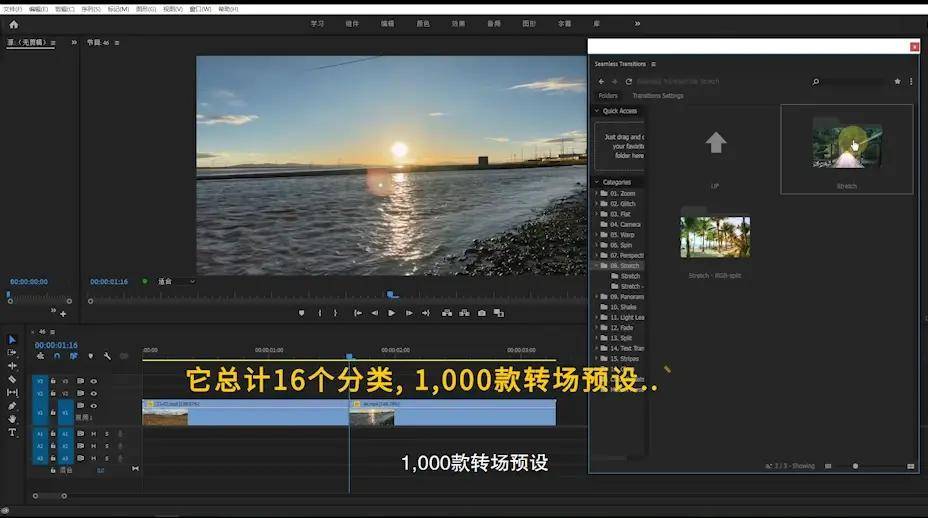Viewport: 928px width, 518px height.
Task: Select the Slip tool
Action: [12, 392]
